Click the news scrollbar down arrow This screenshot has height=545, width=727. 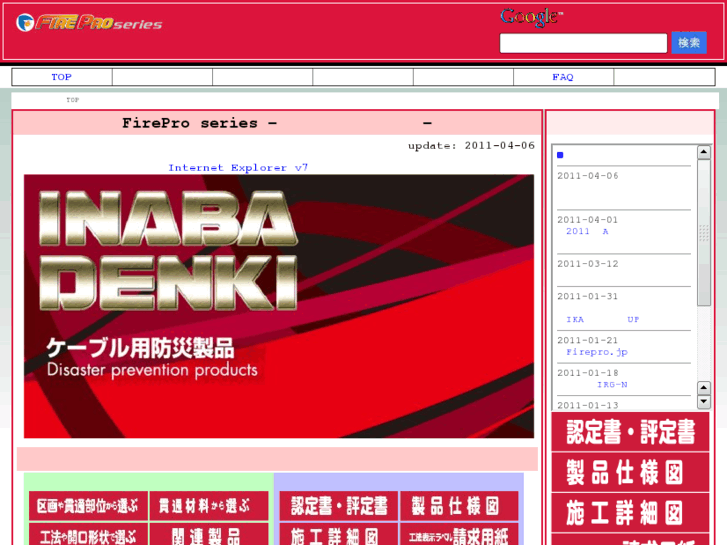704,401
